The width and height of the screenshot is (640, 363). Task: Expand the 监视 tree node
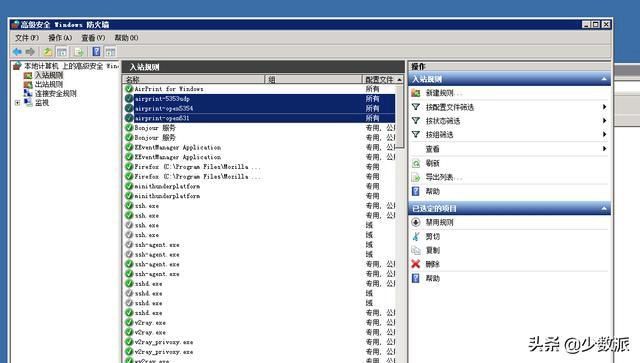click(x=18, y=103)
